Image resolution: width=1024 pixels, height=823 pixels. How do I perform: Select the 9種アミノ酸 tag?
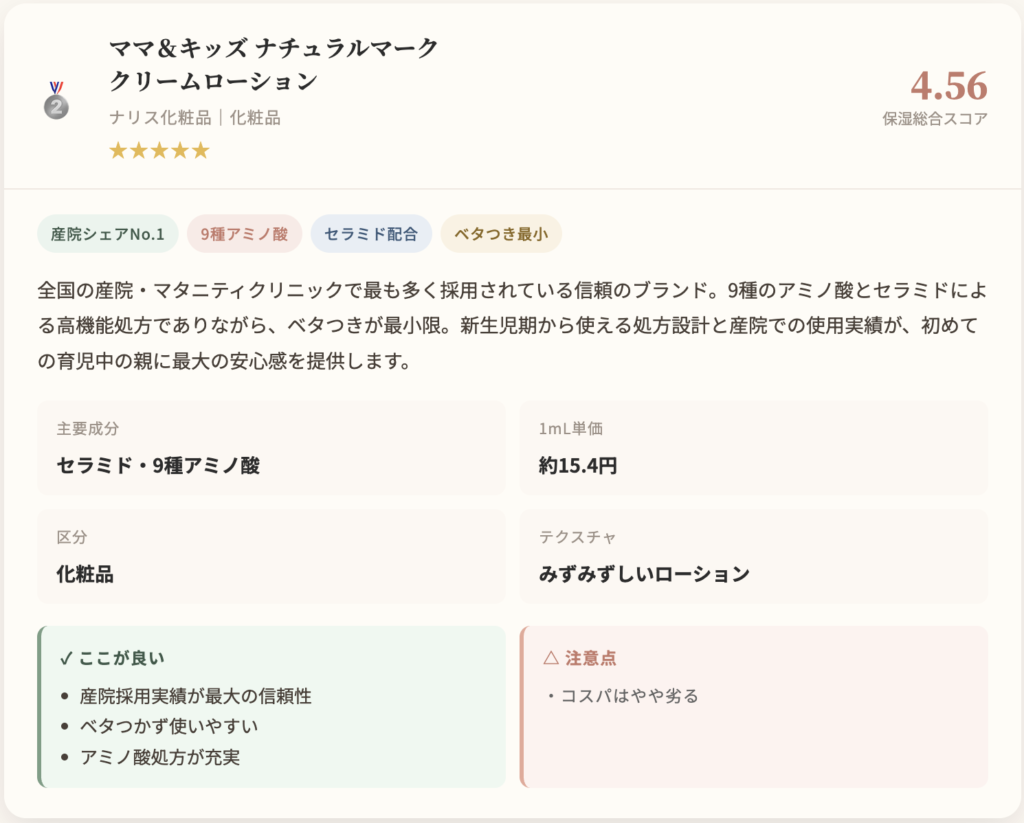244,234
